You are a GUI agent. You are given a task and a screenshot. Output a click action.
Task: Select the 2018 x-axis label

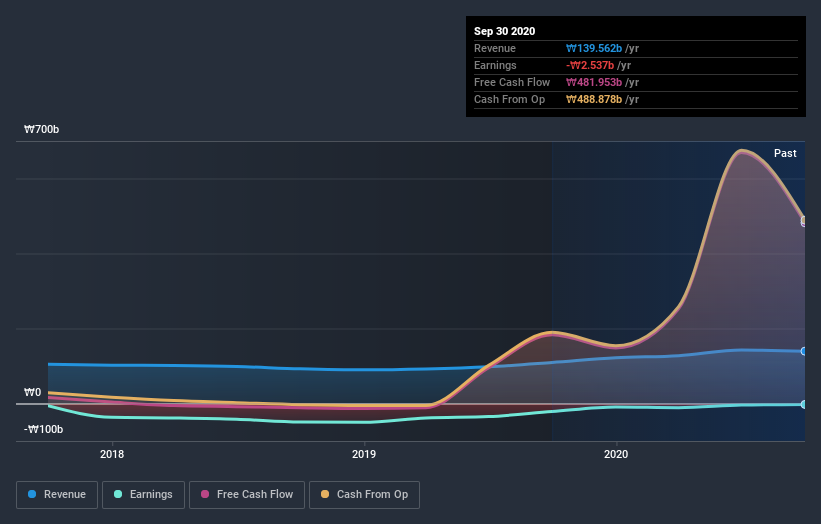pos(112,454)
